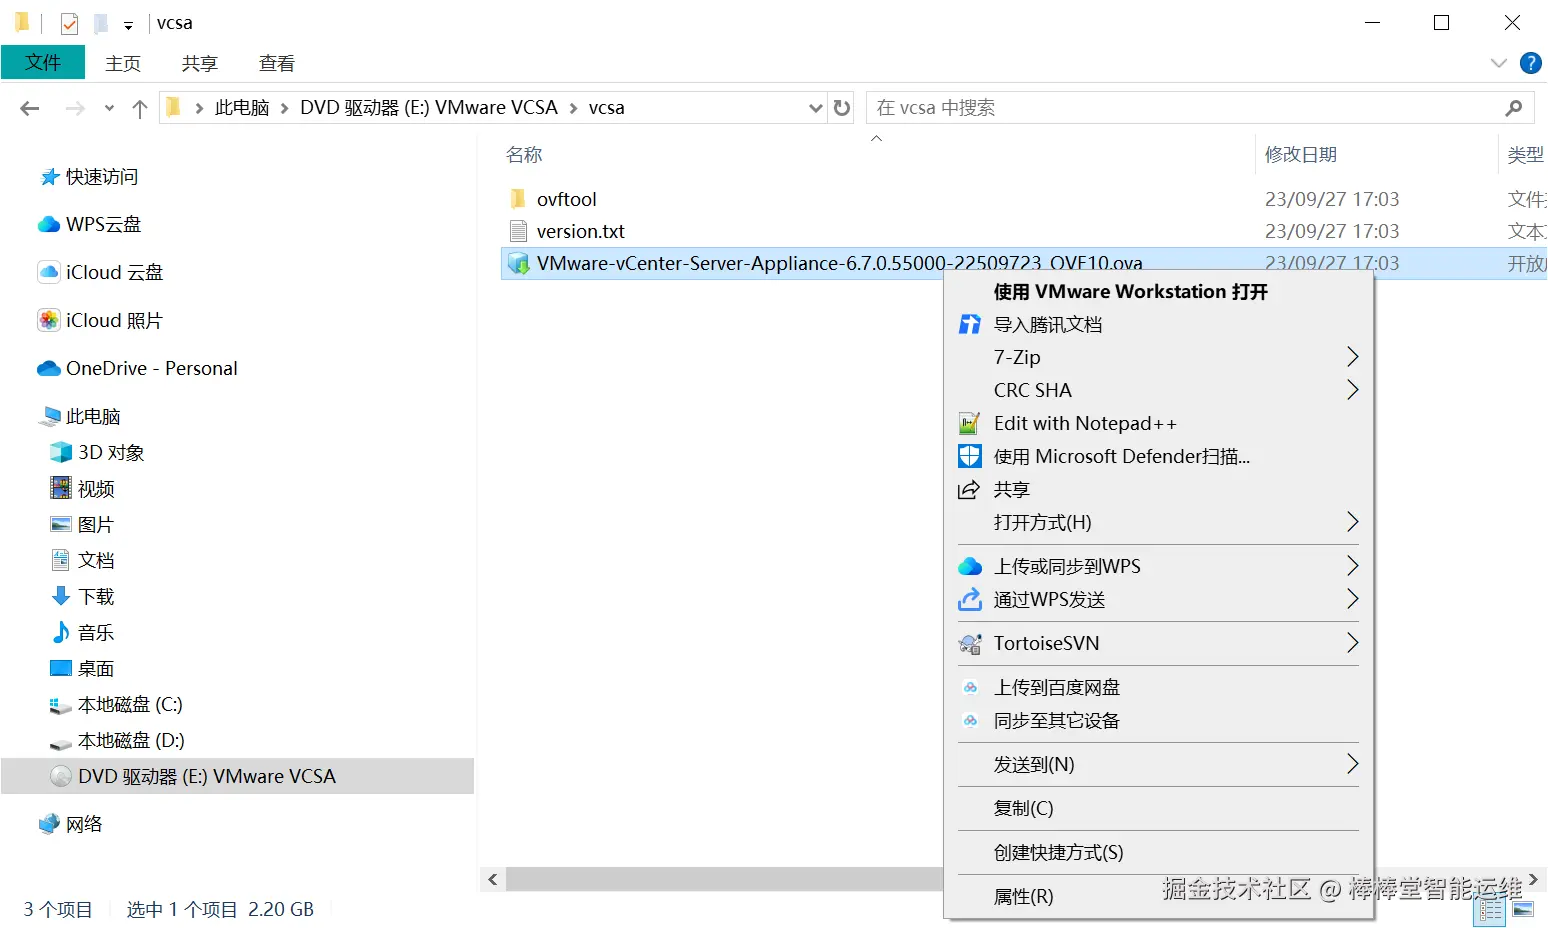
Task: Expand 发送到(N) submenu
Action: [x=1159, y=765]
